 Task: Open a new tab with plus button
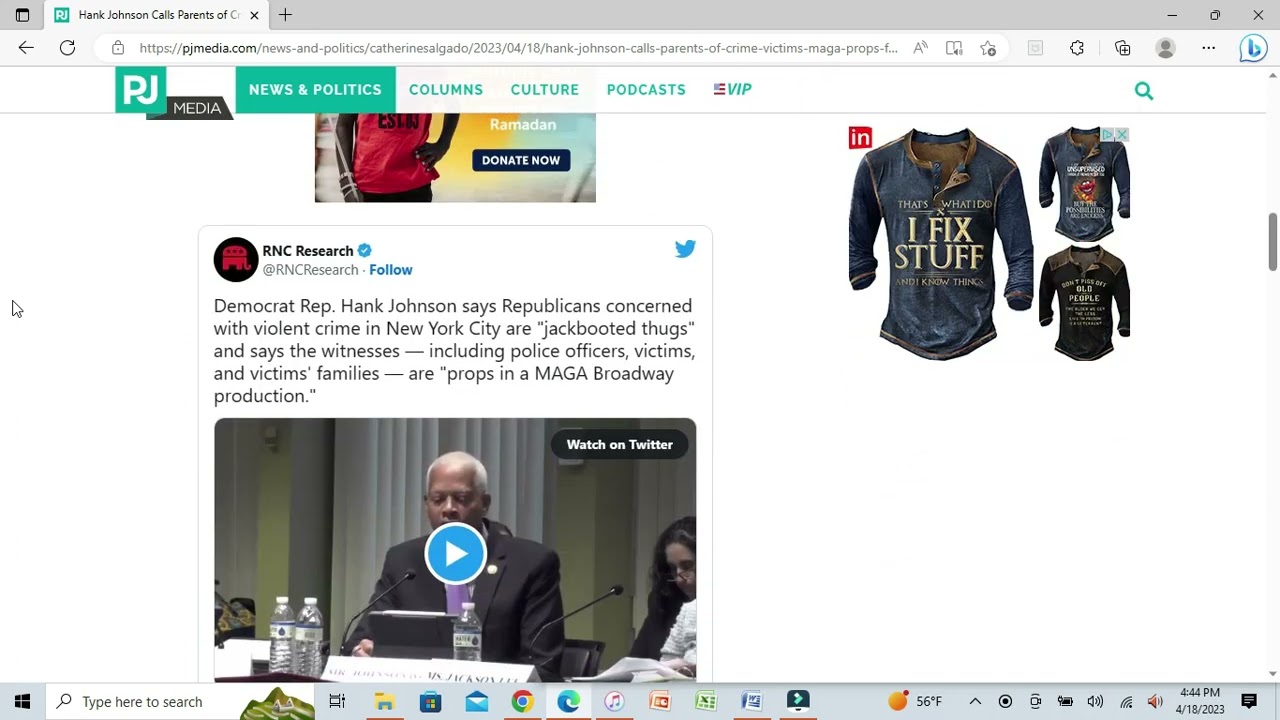point(286,15)
